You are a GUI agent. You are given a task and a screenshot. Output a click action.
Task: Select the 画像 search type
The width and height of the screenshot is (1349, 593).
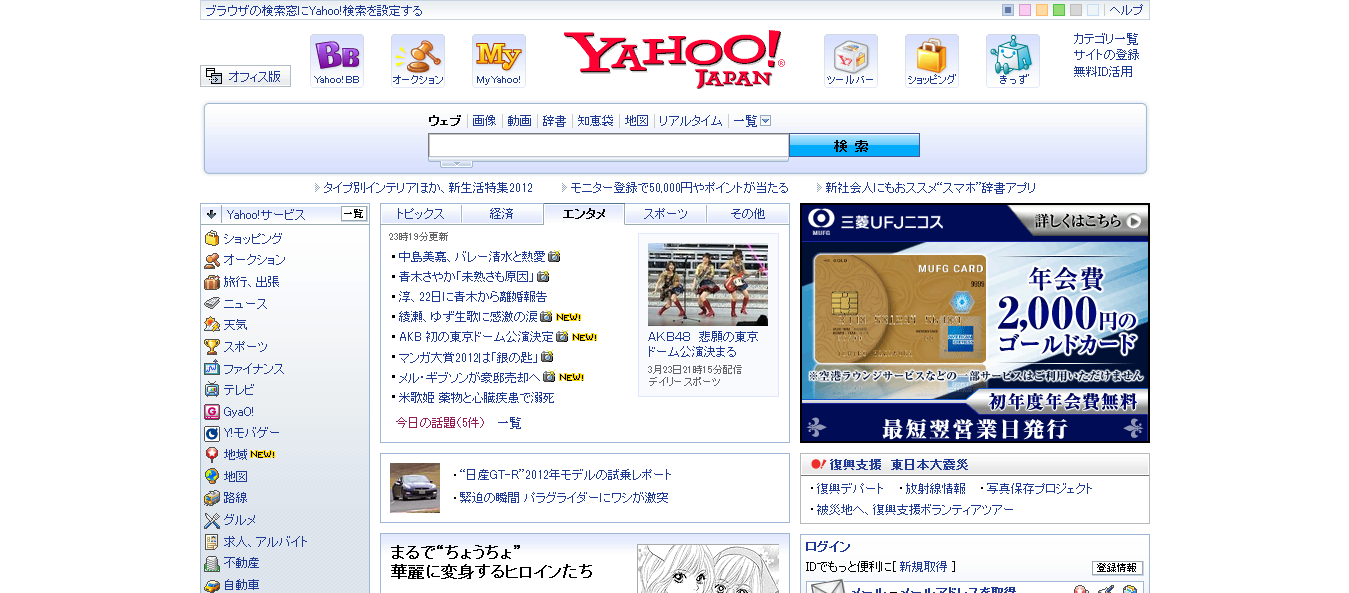click(x=484, y=121)
